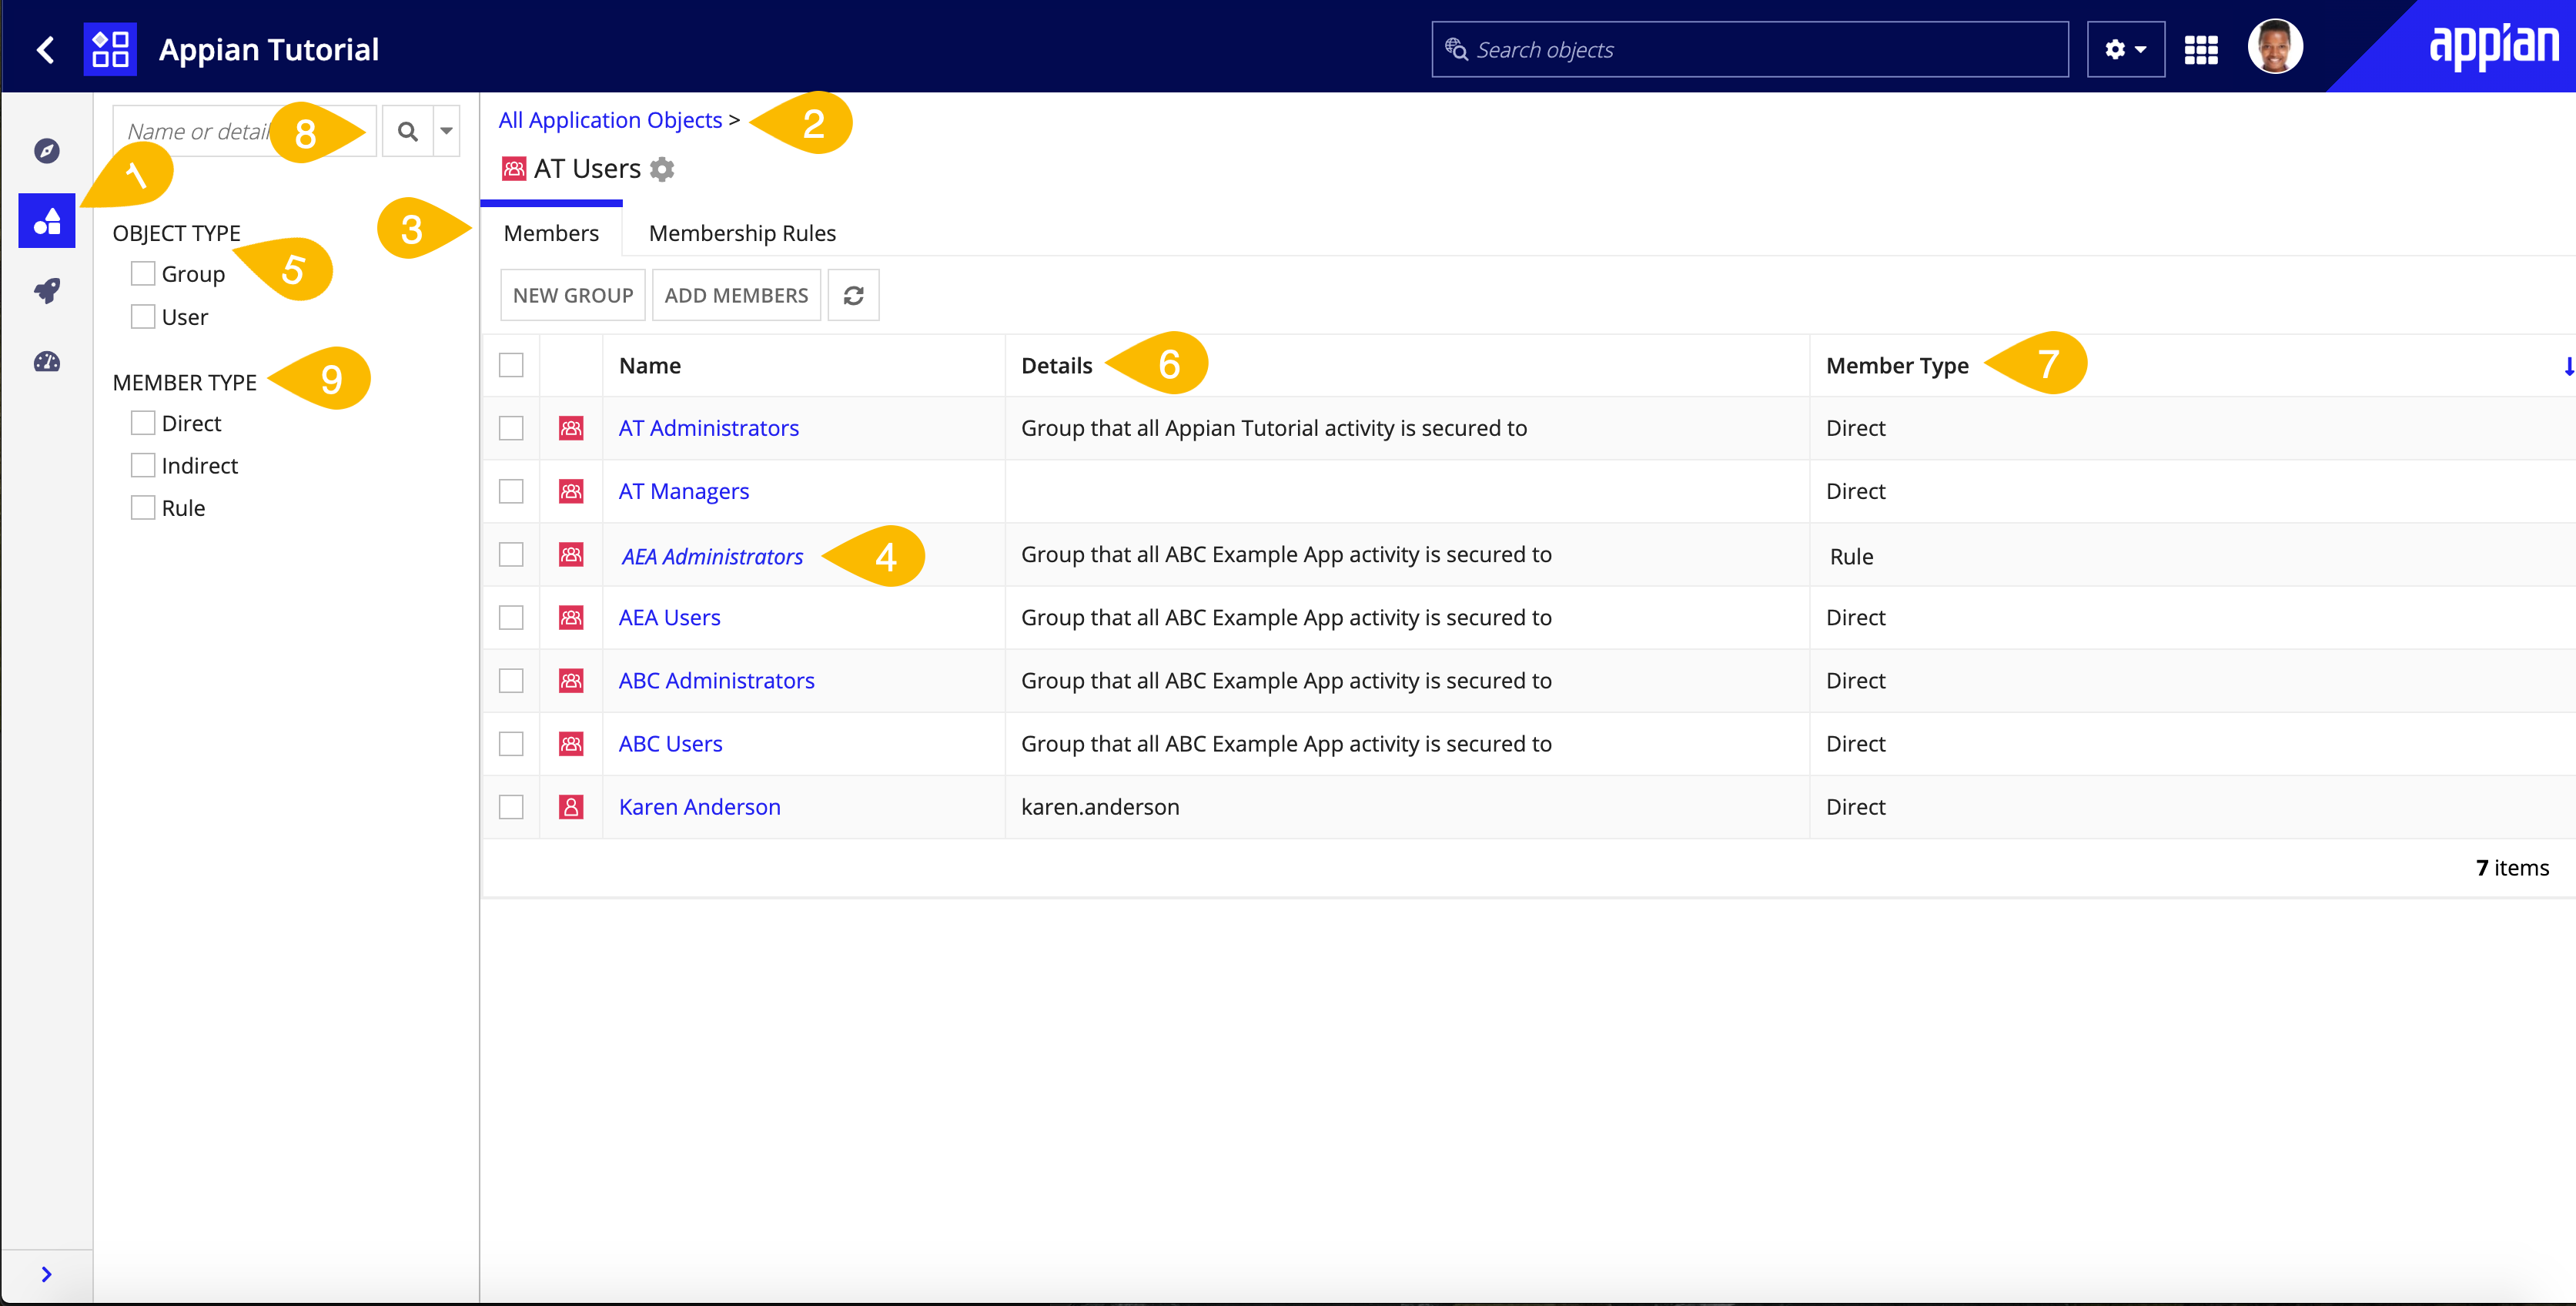Open the Karen Anderson user link

click(699, 806)
